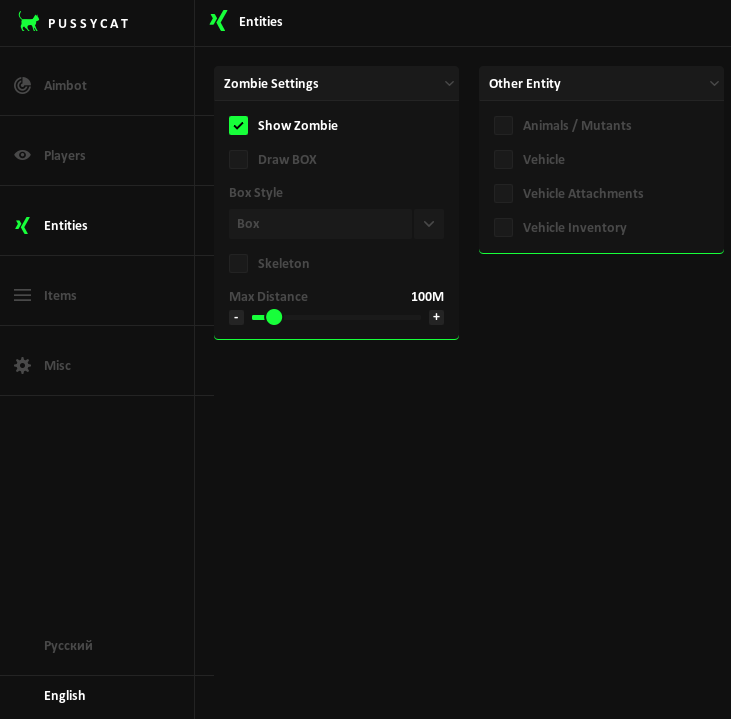Enable the Skeleton checkbox
The image size is (731, 719).
(x=238, y=263)
